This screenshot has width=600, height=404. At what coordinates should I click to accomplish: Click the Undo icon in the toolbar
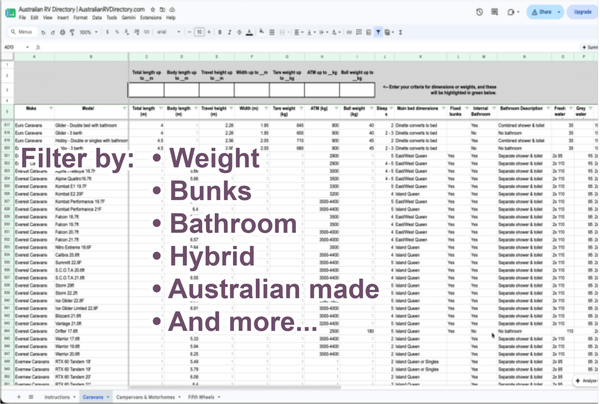[43, 33]
